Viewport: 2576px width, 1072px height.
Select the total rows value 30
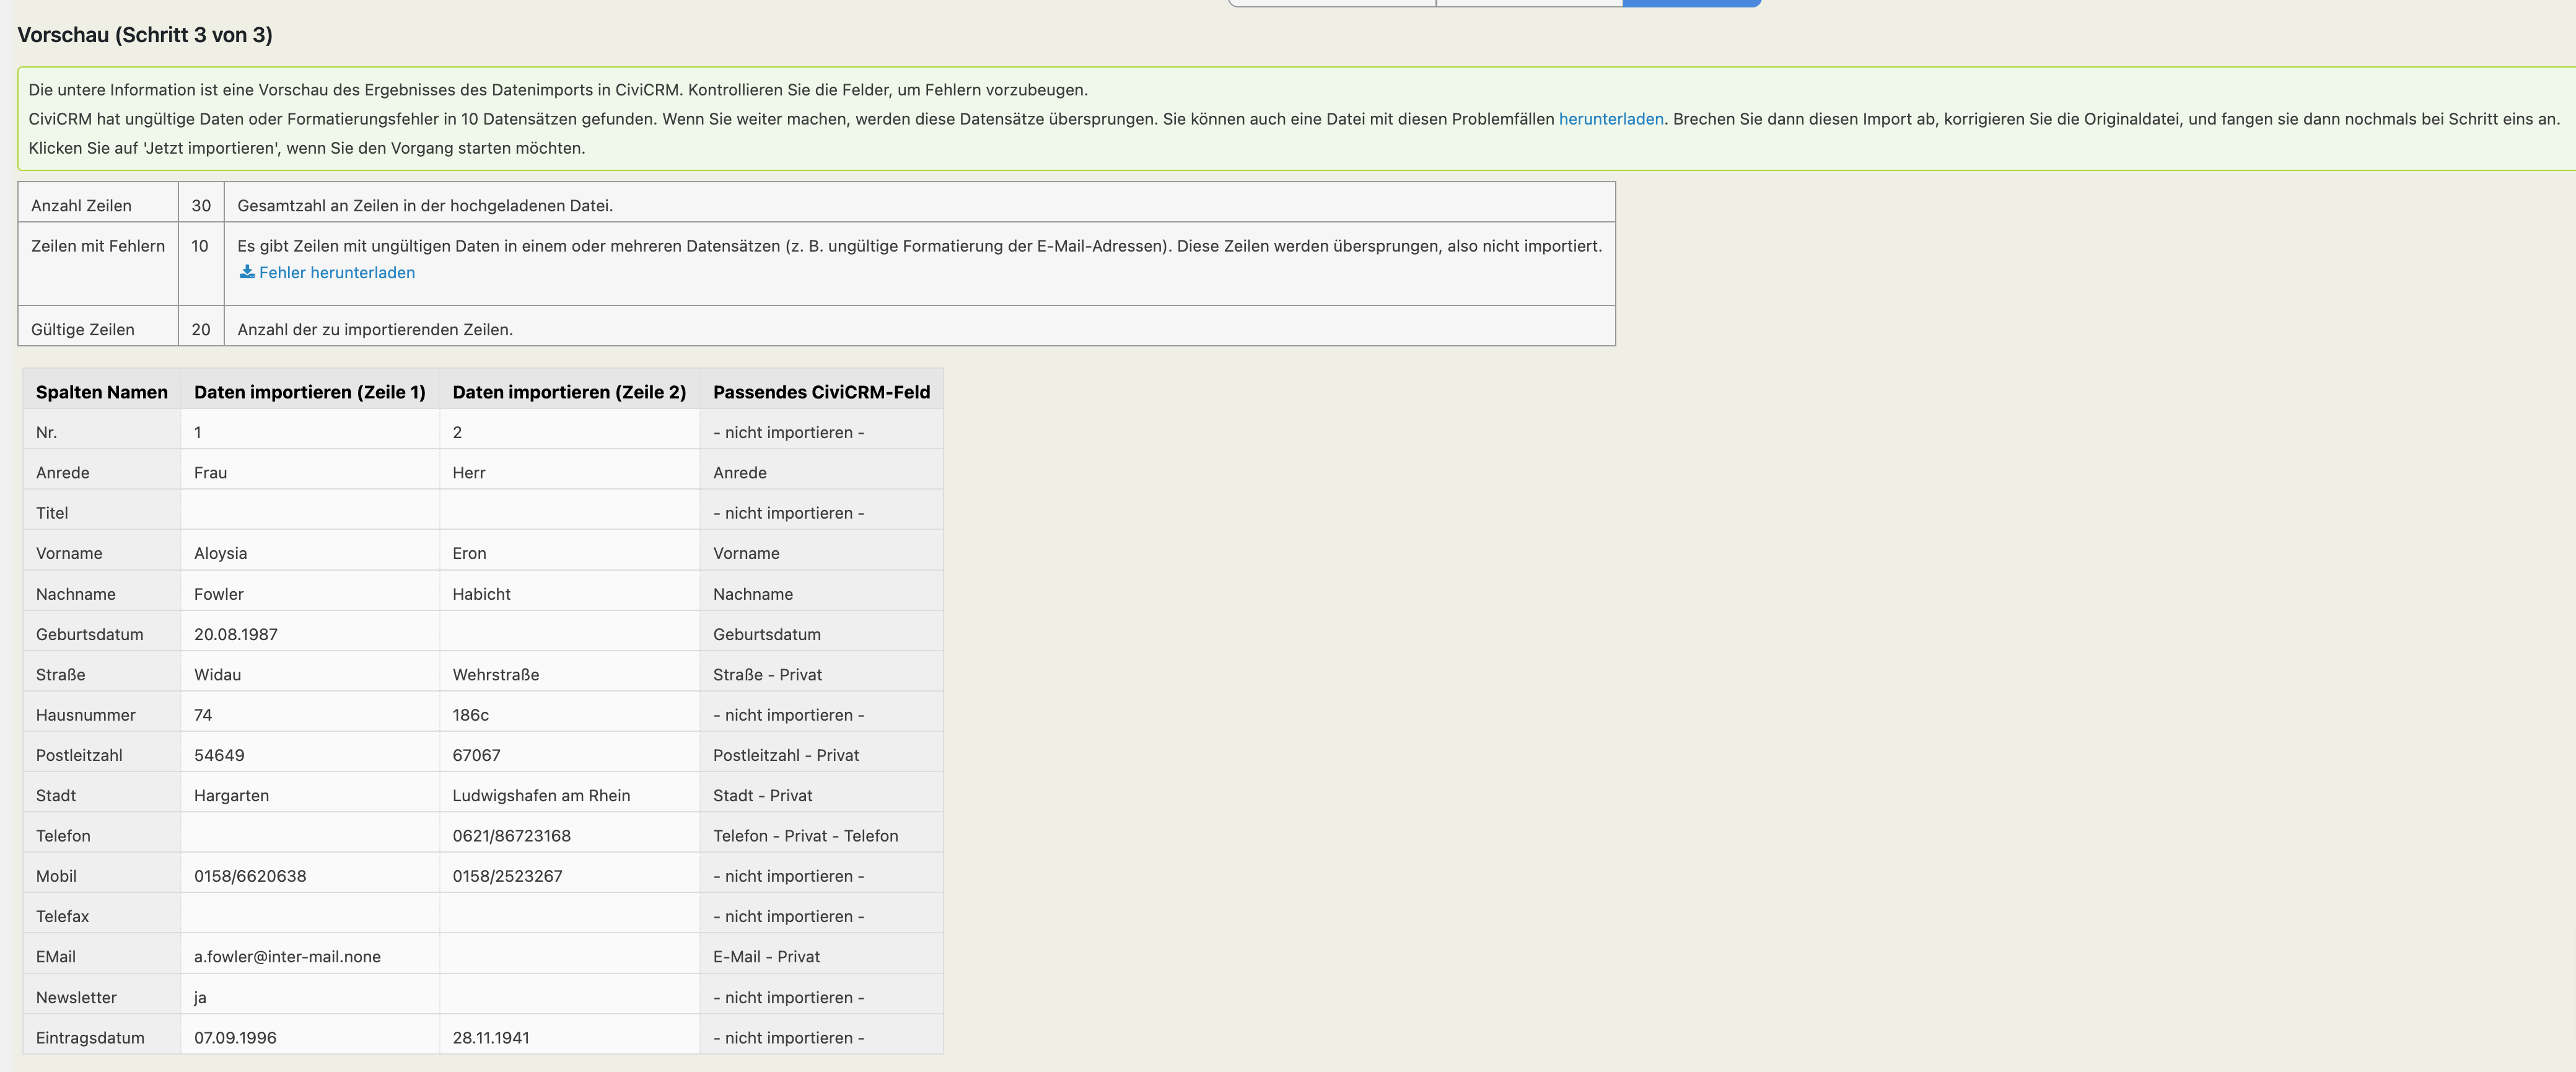[201, 206]
